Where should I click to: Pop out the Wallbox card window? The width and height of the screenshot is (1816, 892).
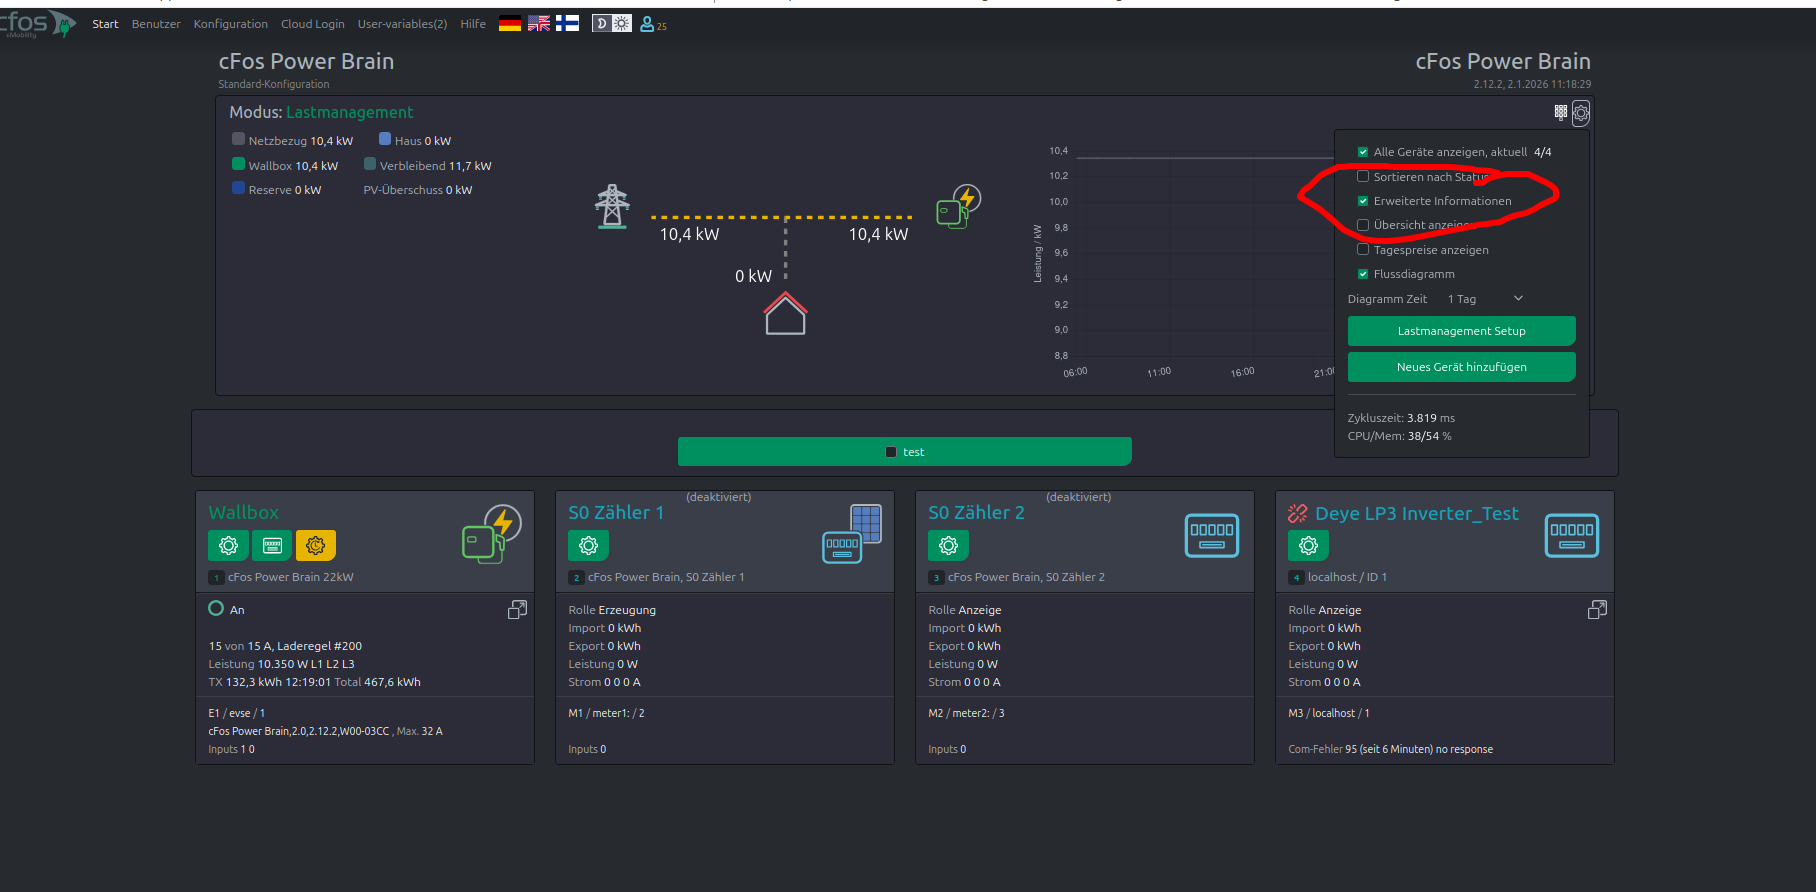[x=517, y=609]
